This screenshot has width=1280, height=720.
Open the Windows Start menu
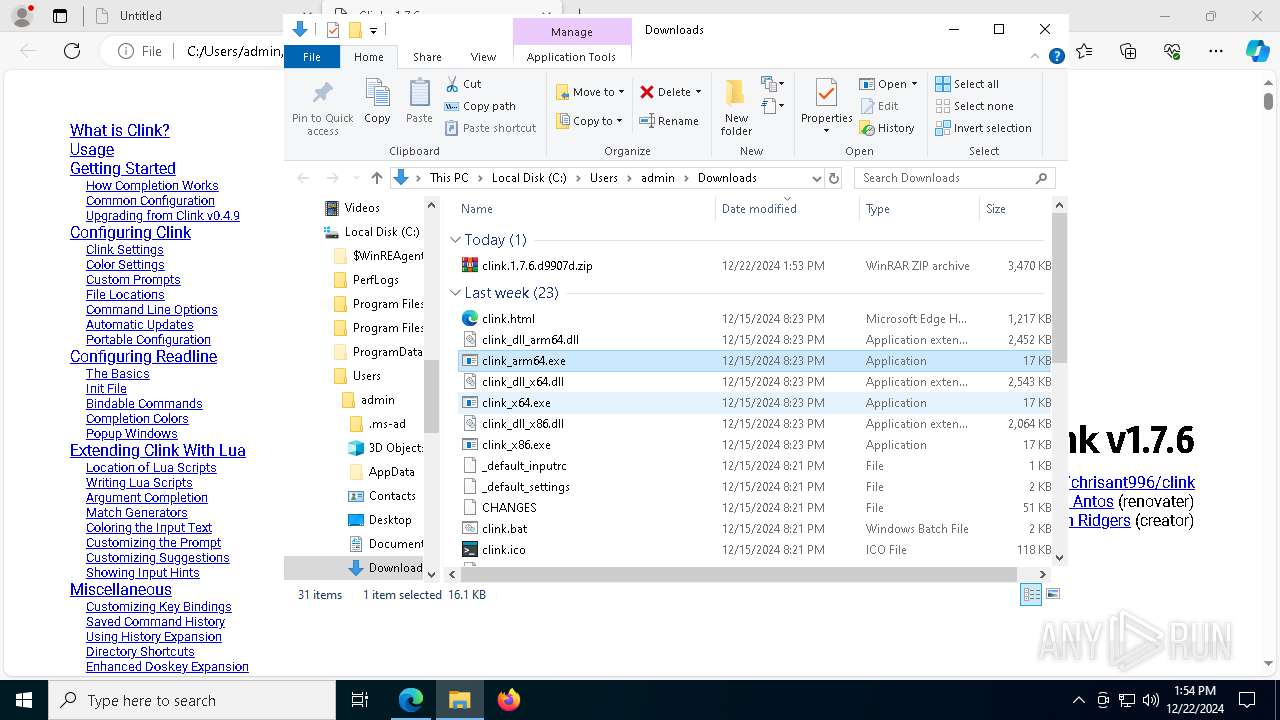coord(24,700)
